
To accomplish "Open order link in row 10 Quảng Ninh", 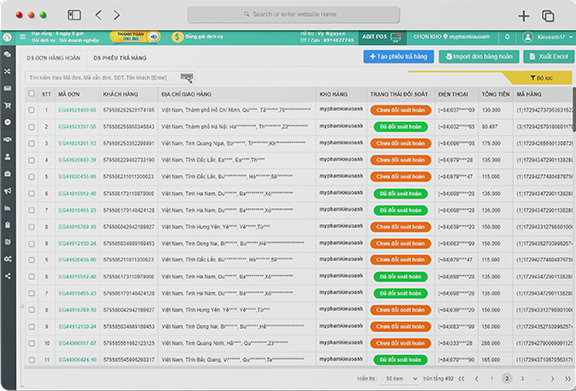I will (x=77, y=343).
